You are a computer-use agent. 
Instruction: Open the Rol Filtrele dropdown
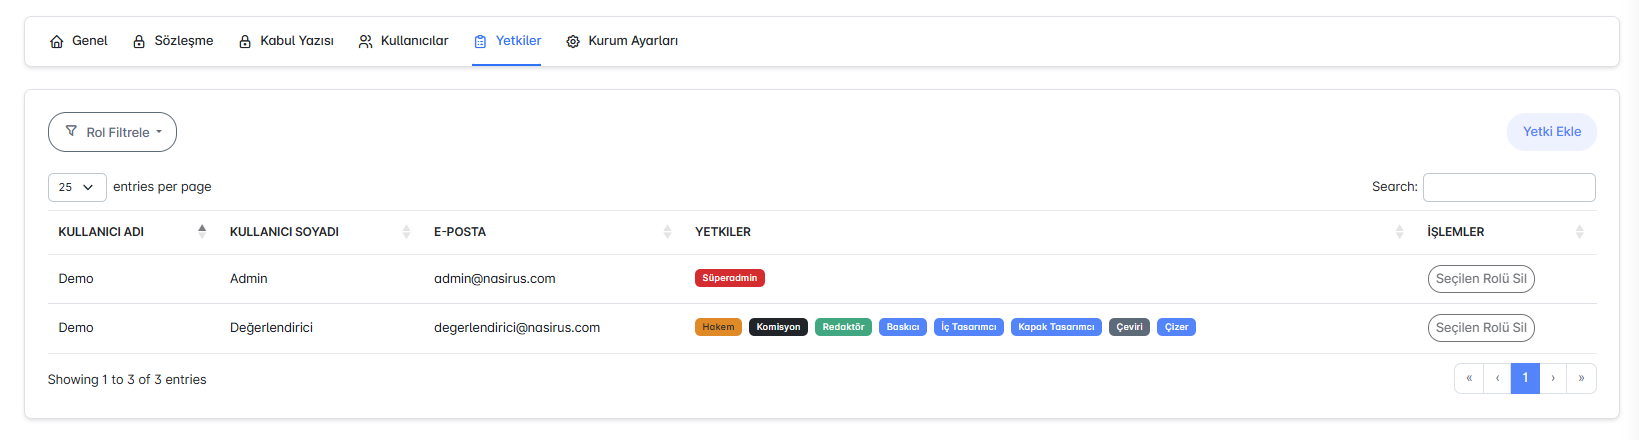click(112, 132)
